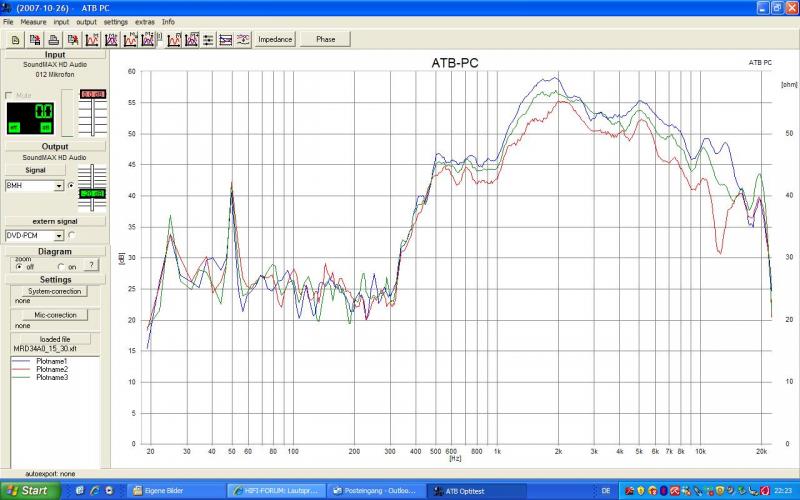Select Plotname1 in the plot list
The width and height of the screenshot is (800, 500).
(52, 361)
